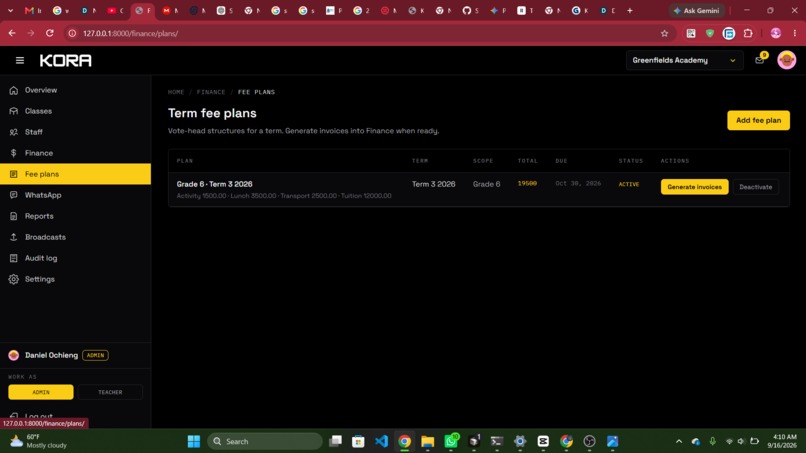Viewport: 806px width, 453px height.
Task: Open browser extensions puzzle icon
Action: [x=748, y=33]
